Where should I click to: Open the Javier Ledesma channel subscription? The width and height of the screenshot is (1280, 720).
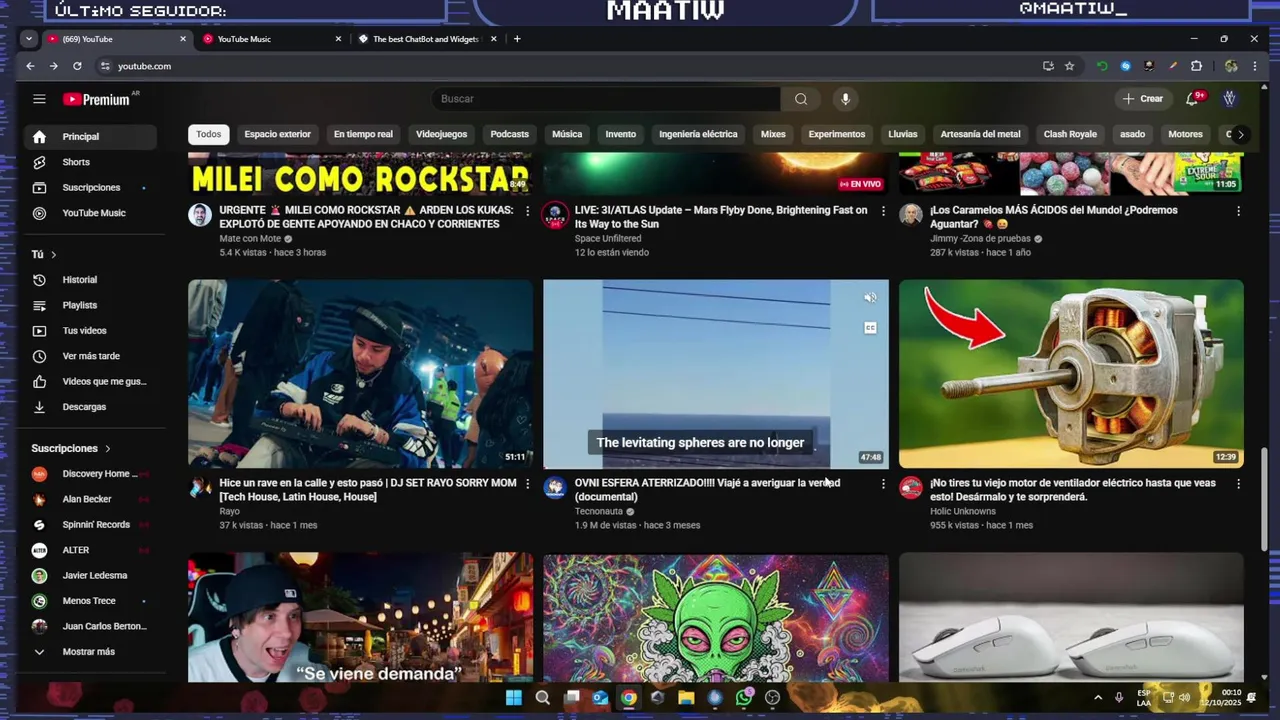click(x=91, y=576)
